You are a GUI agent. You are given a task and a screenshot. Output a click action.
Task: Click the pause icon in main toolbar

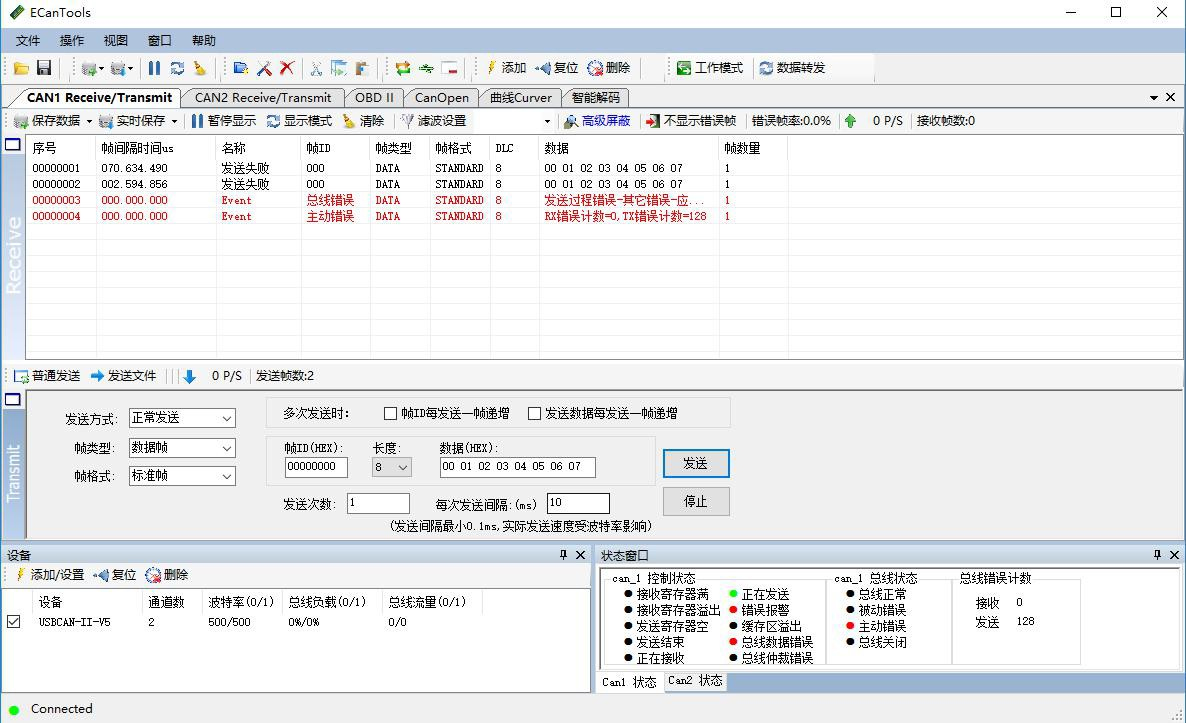point(154,68)
